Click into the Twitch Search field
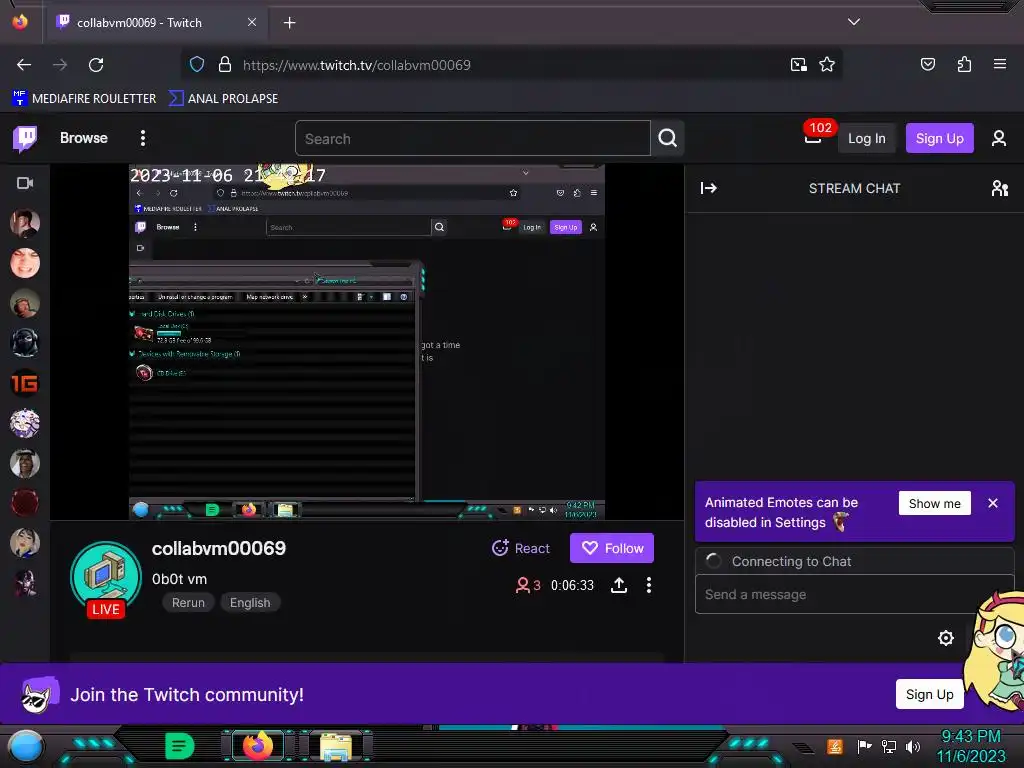This screenshot has width=1024, height=768. [x=472, y=138]
